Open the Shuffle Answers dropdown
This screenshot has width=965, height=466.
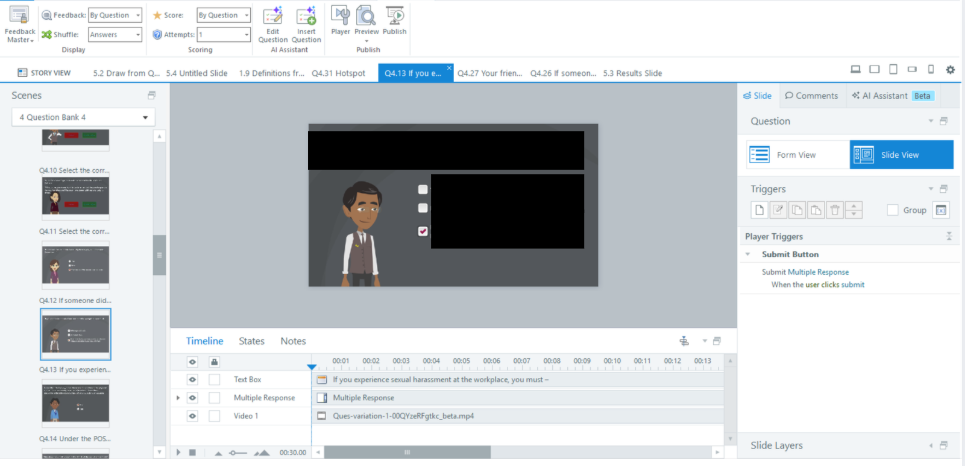[x=115, y=34]
